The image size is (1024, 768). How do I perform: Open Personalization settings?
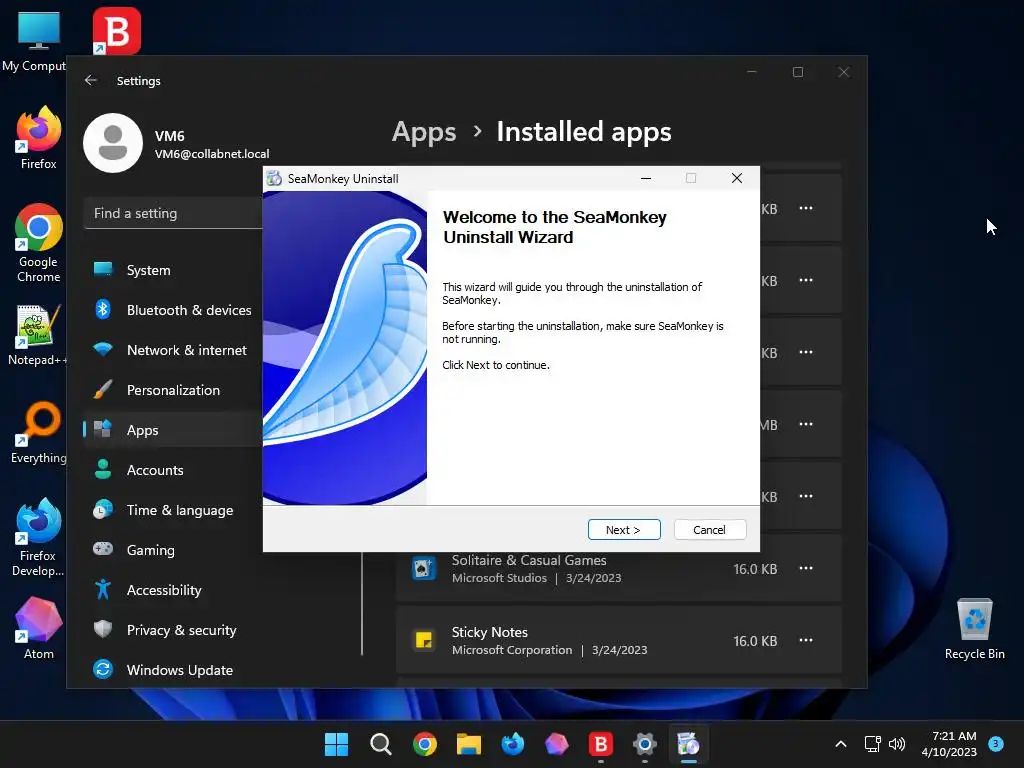tap(173, 390)
